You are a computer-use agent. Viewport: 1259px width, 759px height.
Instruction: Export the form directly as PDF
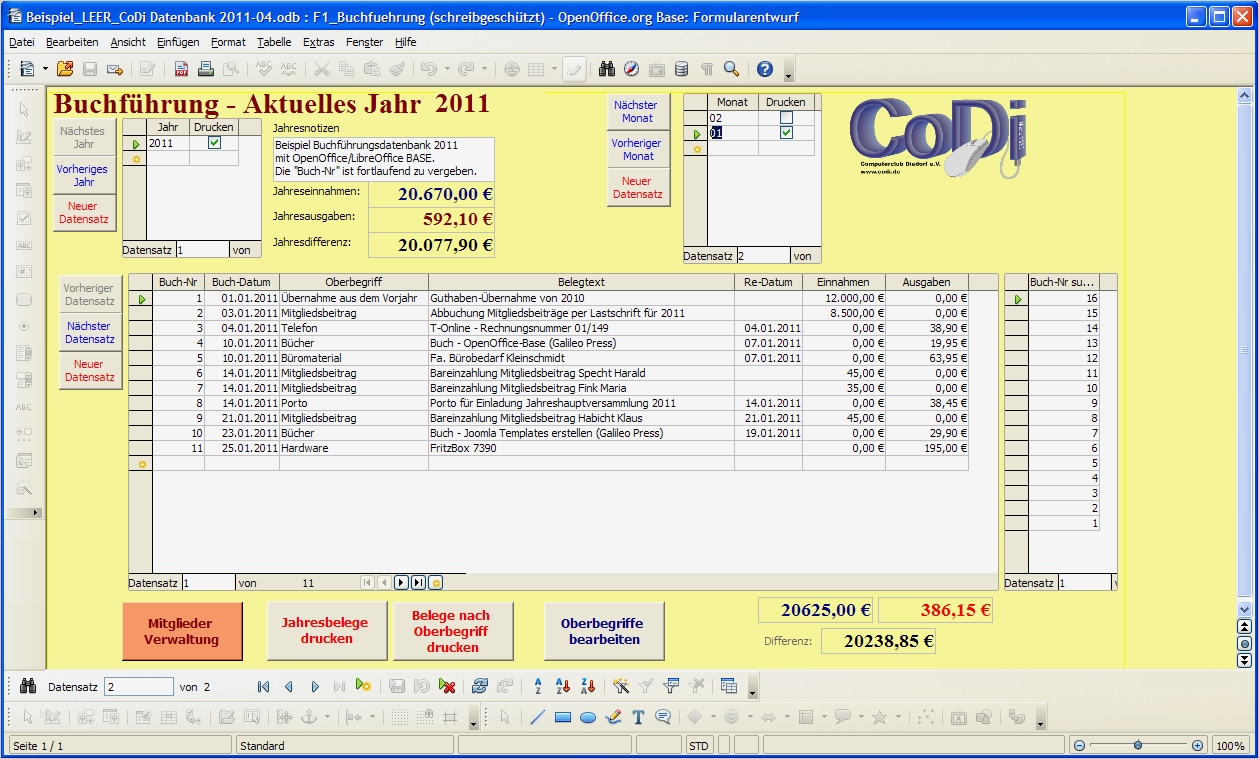pos(181,68)
